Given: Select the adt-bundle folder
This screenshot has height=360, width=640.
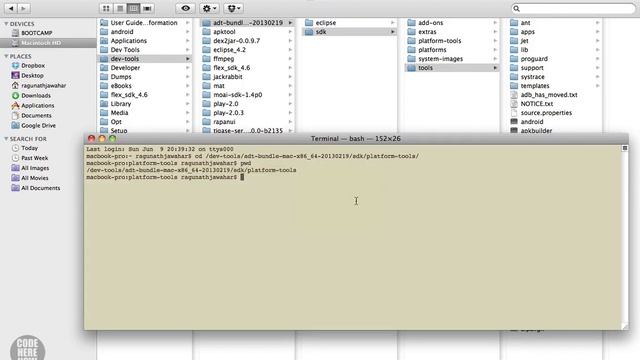Looking at the screenshot, I should (x=247, y=23).
